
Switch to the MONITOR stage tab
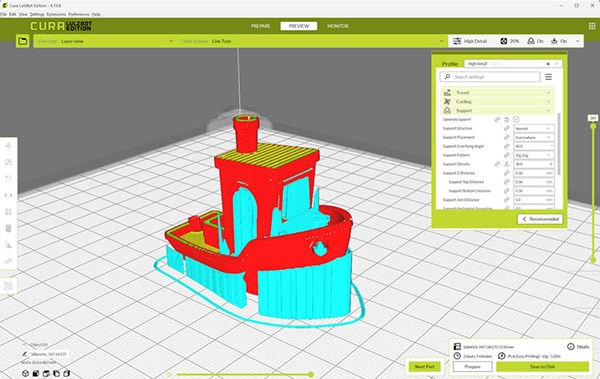[338, 26]
